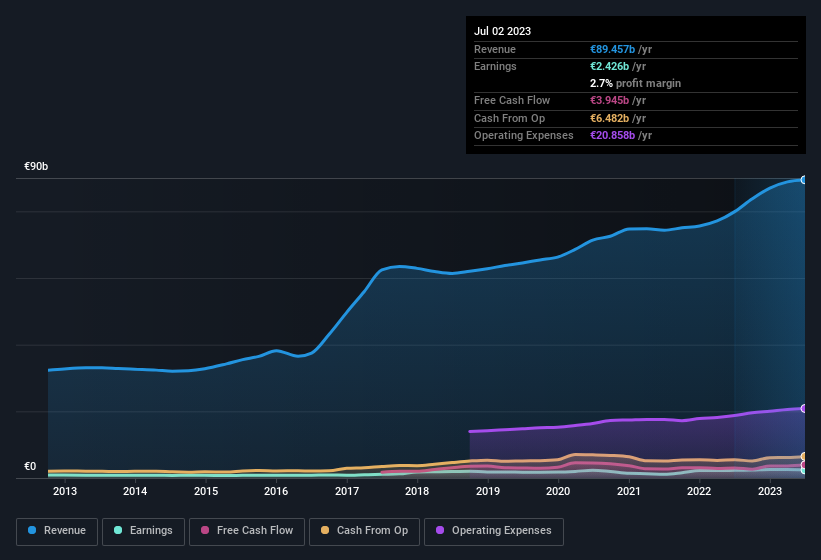Click the €6.482b cash from op value

tap(609, 118)
